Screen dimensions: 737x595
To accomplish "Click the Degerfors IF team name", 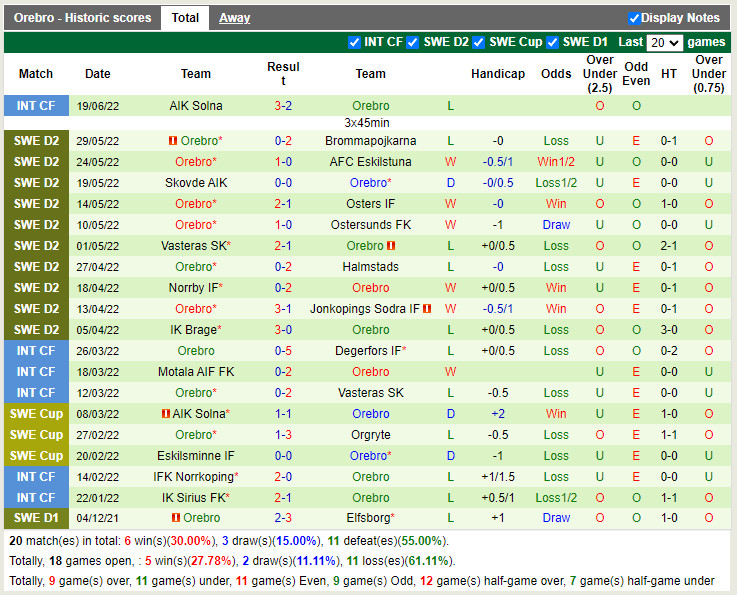I will (x=368, y=351).
